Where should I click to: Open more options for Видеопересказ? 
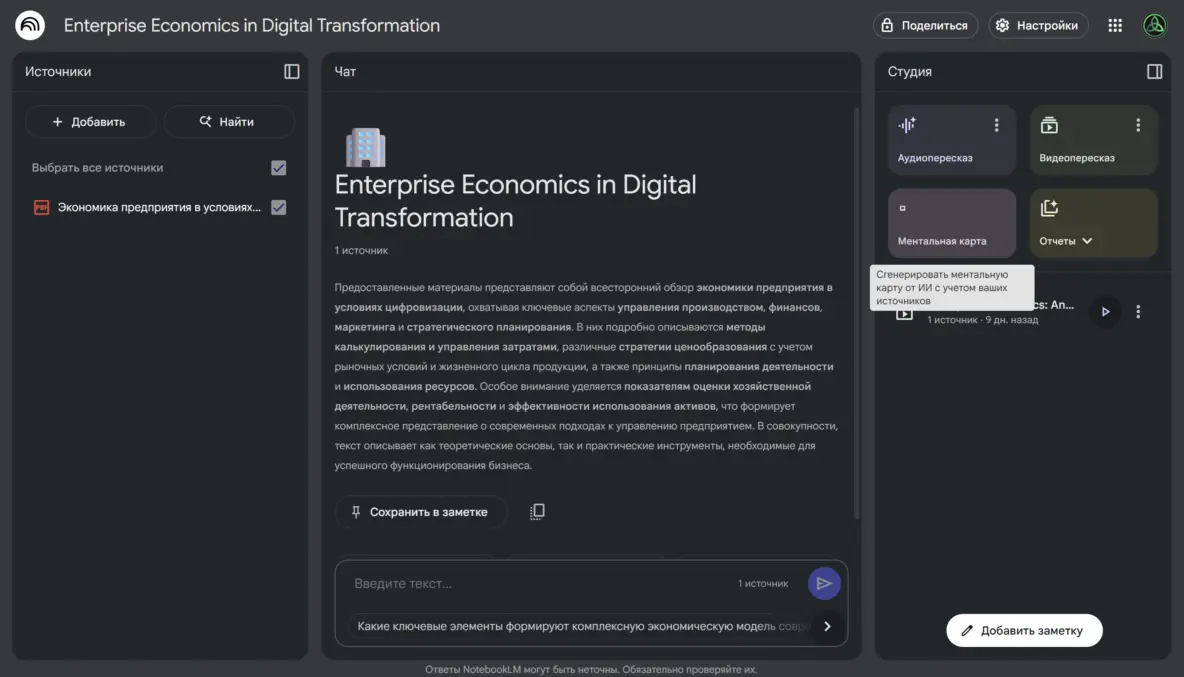tap(1137, 126)
